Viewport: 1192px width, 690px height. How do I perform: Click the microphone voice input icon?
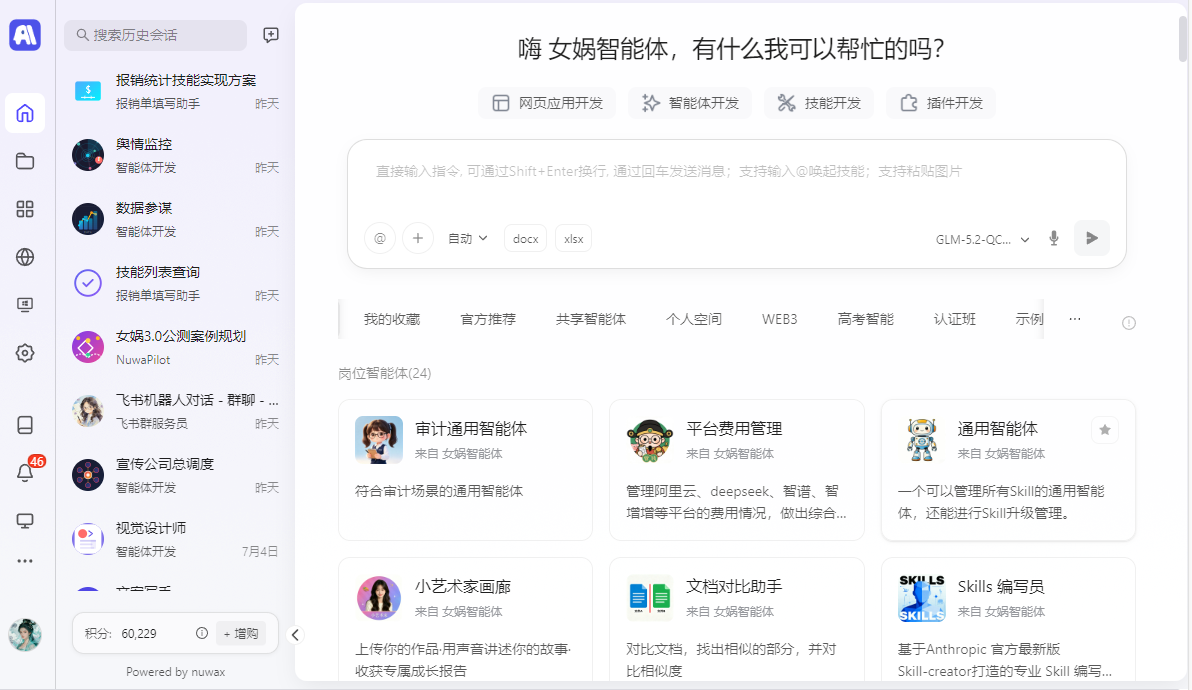pyautogui.click(x=1054, y=239)
